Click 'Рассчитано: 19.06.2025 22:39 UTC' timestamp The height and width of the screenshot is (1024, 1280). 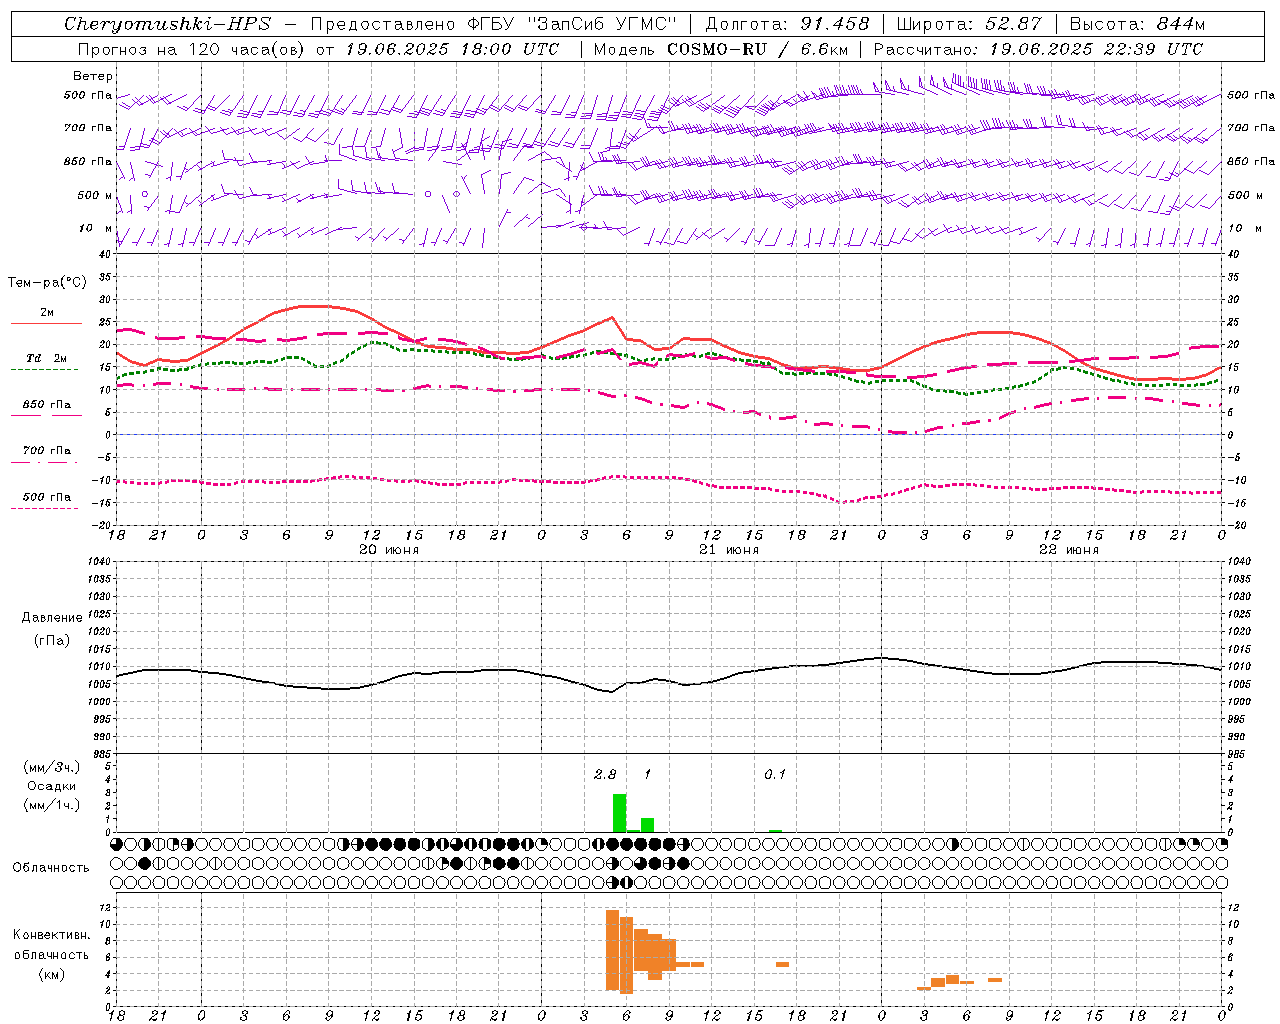pos(1038,49)
